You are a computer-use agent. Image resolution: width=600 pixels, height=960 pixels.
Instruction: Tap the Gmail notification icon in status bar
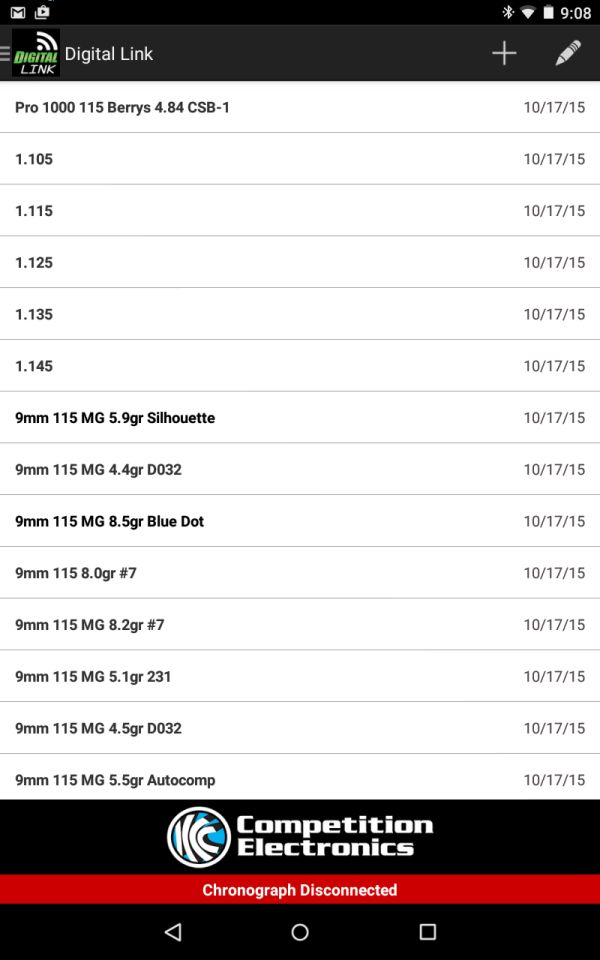[18, 12]
